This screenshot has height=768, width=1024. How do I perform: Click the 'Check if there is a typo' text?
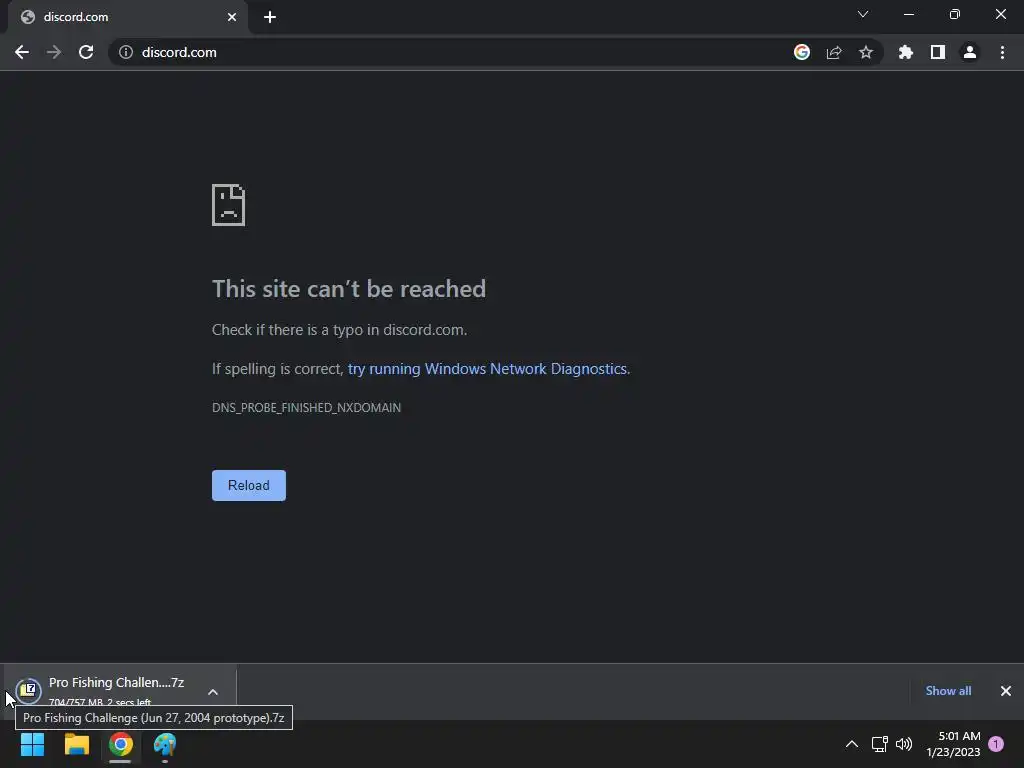340,330
